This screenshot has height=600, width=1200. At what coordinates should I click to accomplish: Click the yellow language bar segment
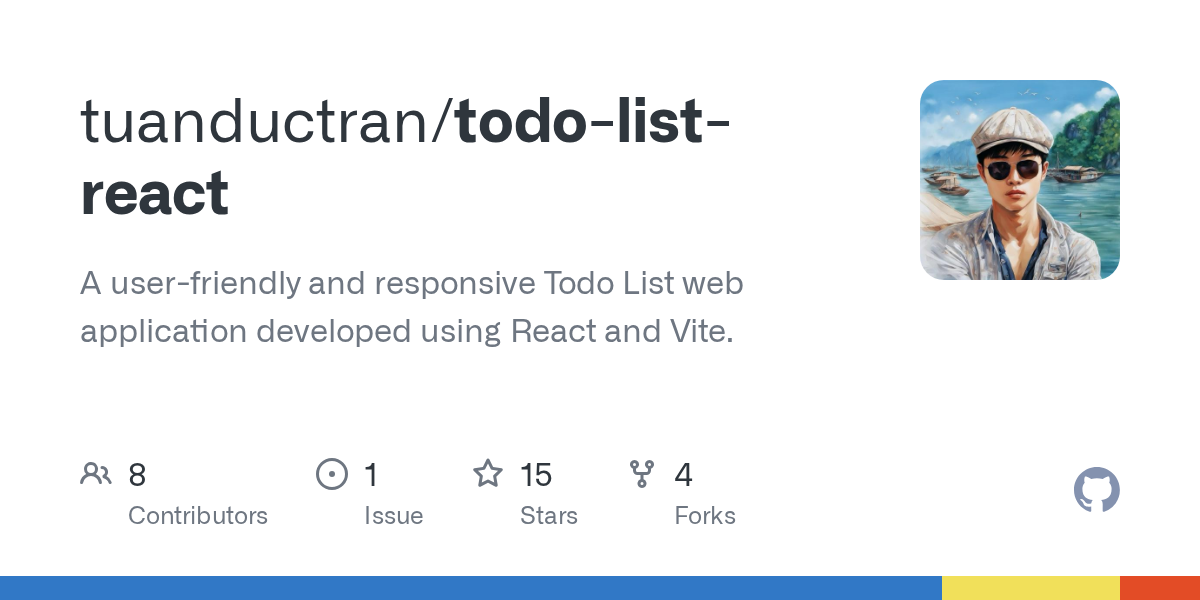point(1031,588)
